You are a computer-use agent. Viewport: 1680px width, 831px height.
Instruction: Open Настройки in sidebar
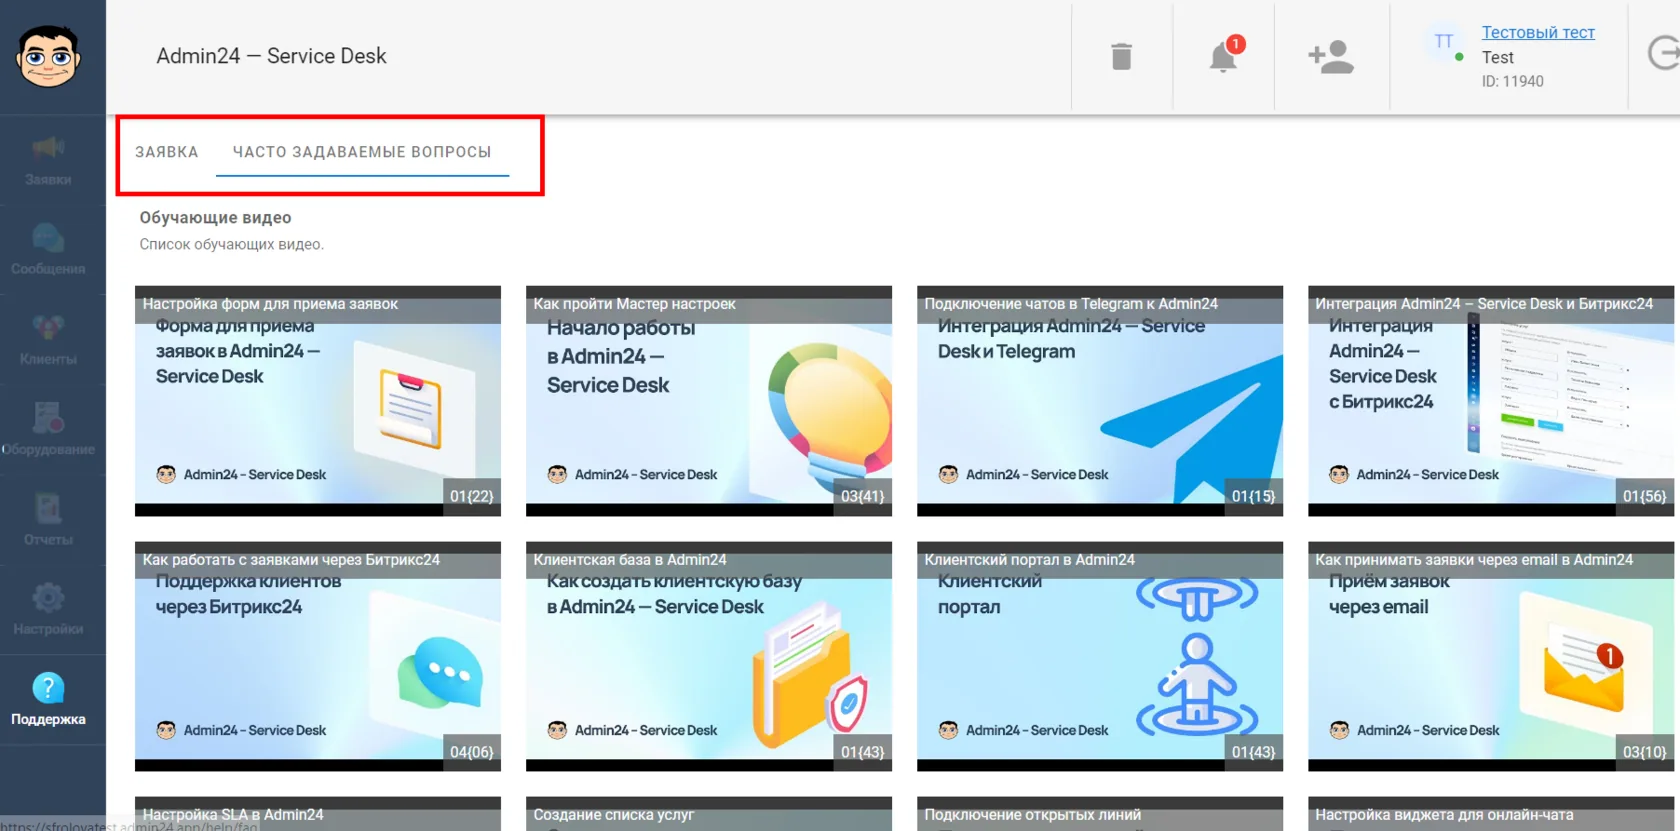click(x=48, y=610)
